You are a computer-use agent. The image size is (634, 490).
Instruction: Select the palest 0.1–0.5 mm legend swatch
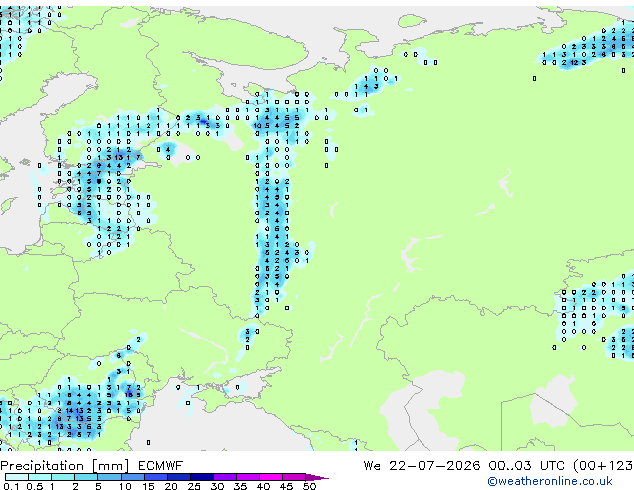coord(17,477)
